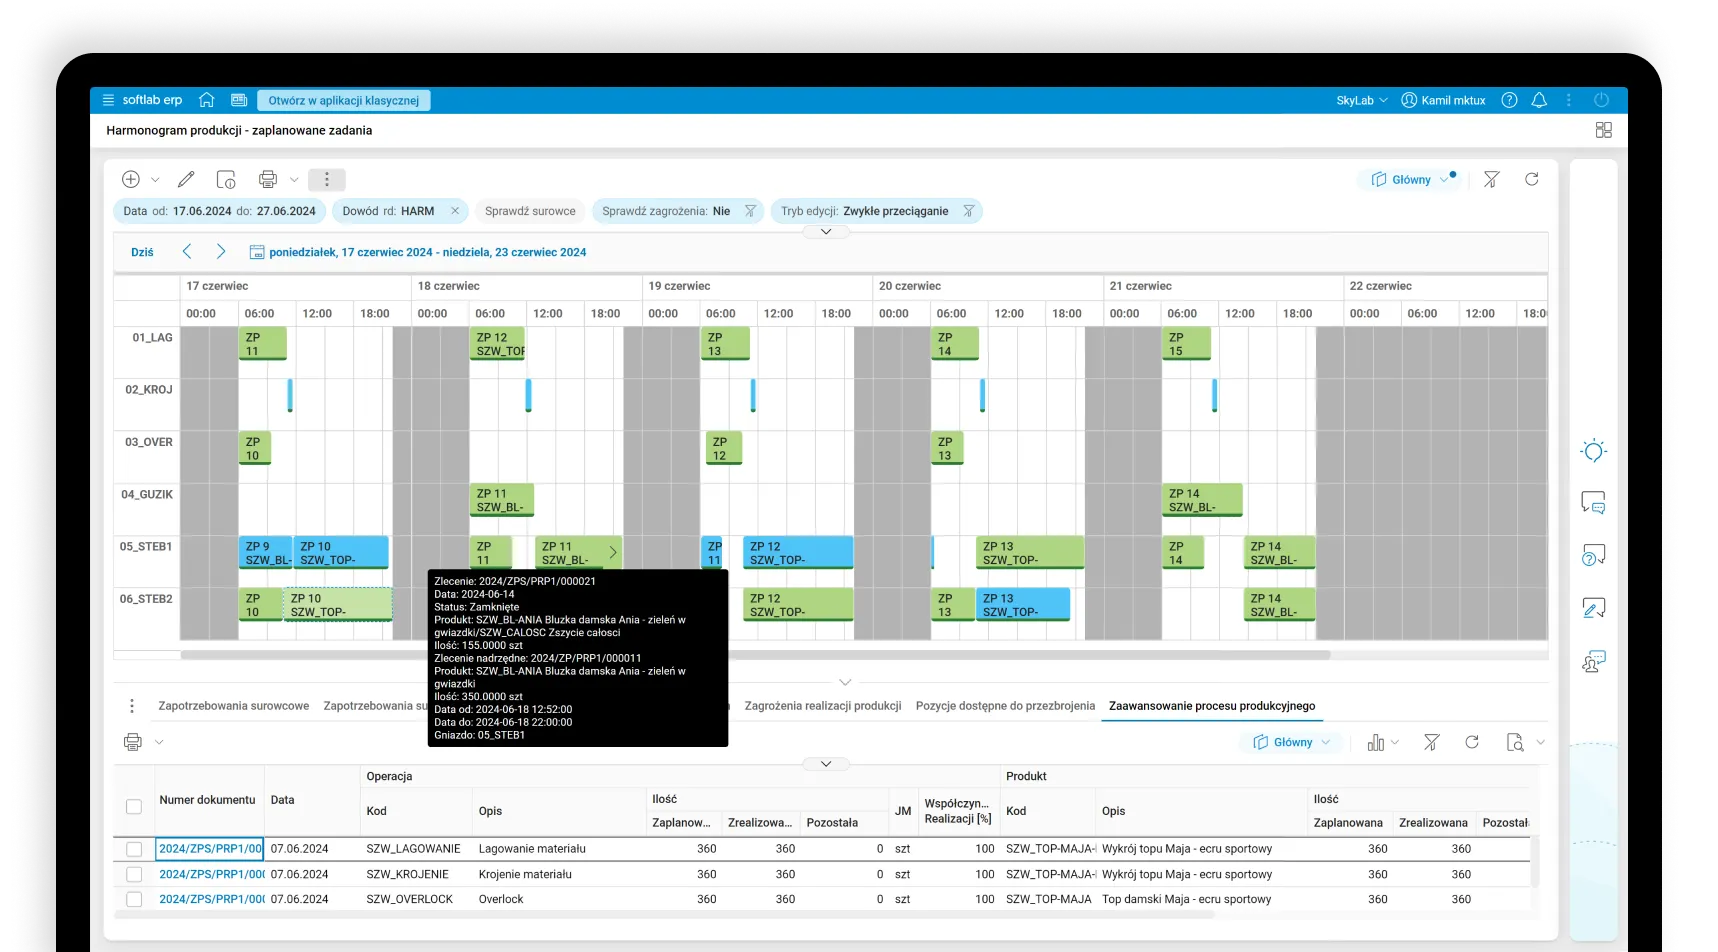Expand the SkyLab dropdown in header
This screenshot has width=1718, height=952.
pyautogui.click(x=1361, y=100)
